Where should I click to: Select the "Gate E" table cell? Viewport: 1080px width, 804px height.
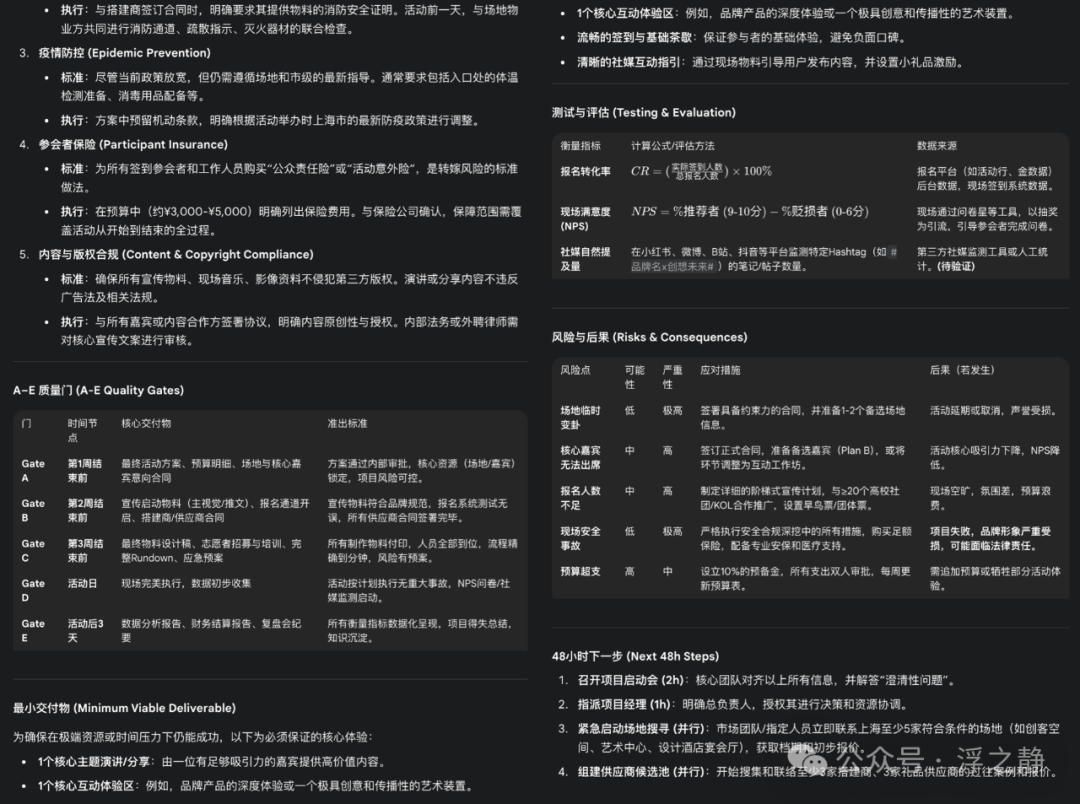(x=33, y=630)
